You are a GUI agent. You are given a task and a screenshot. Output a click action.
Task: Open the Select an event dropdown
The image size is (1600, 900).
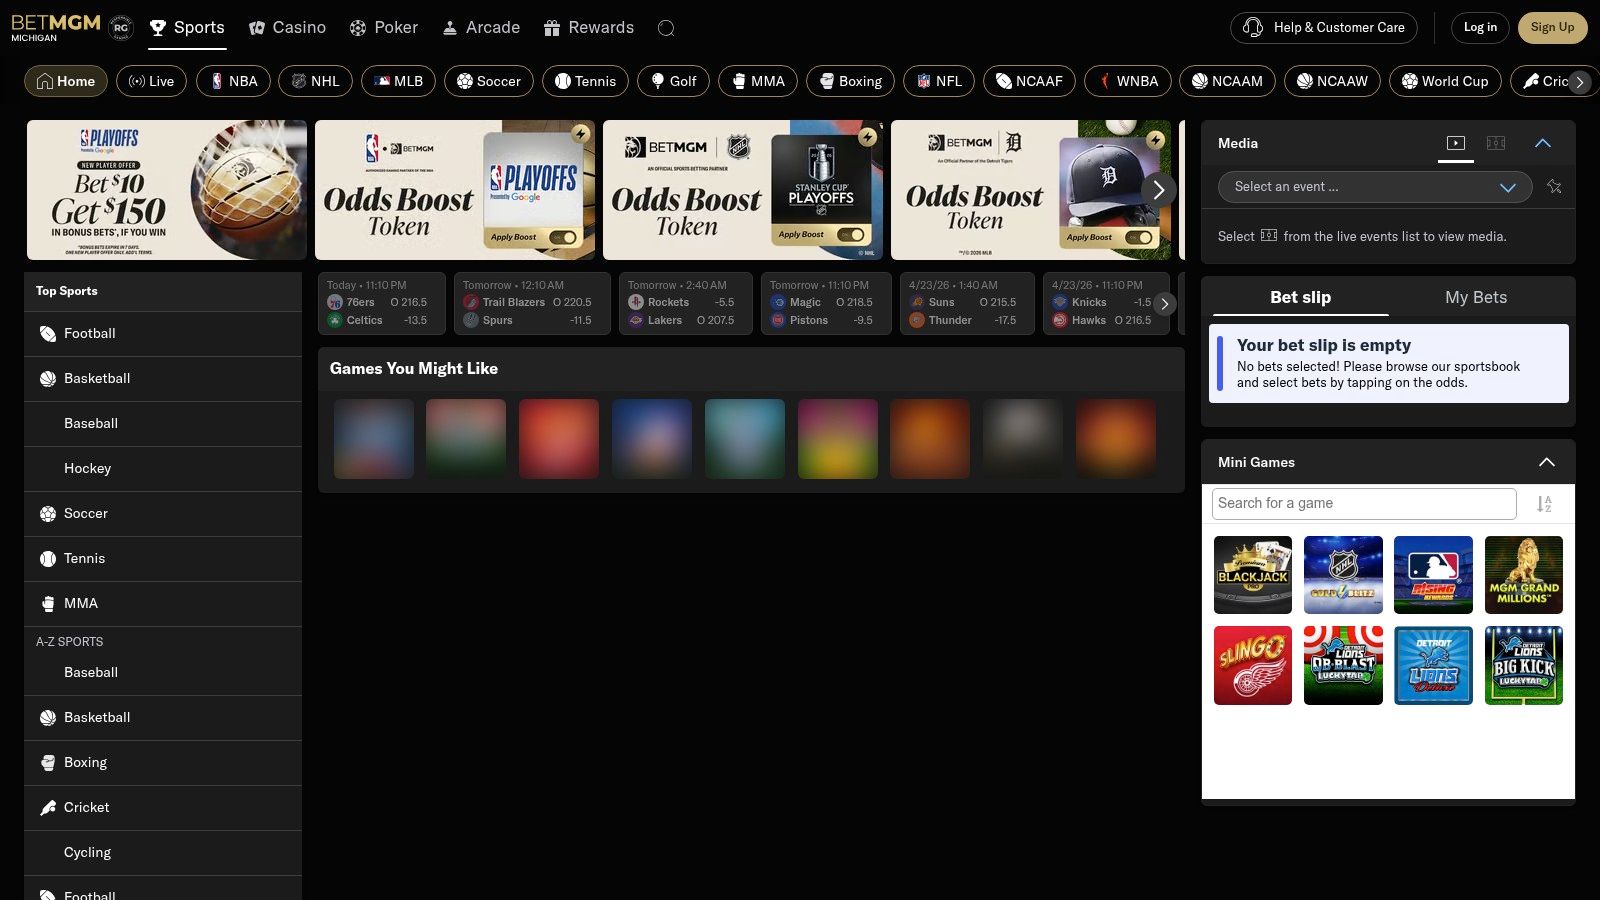(x=1374, y=187)
